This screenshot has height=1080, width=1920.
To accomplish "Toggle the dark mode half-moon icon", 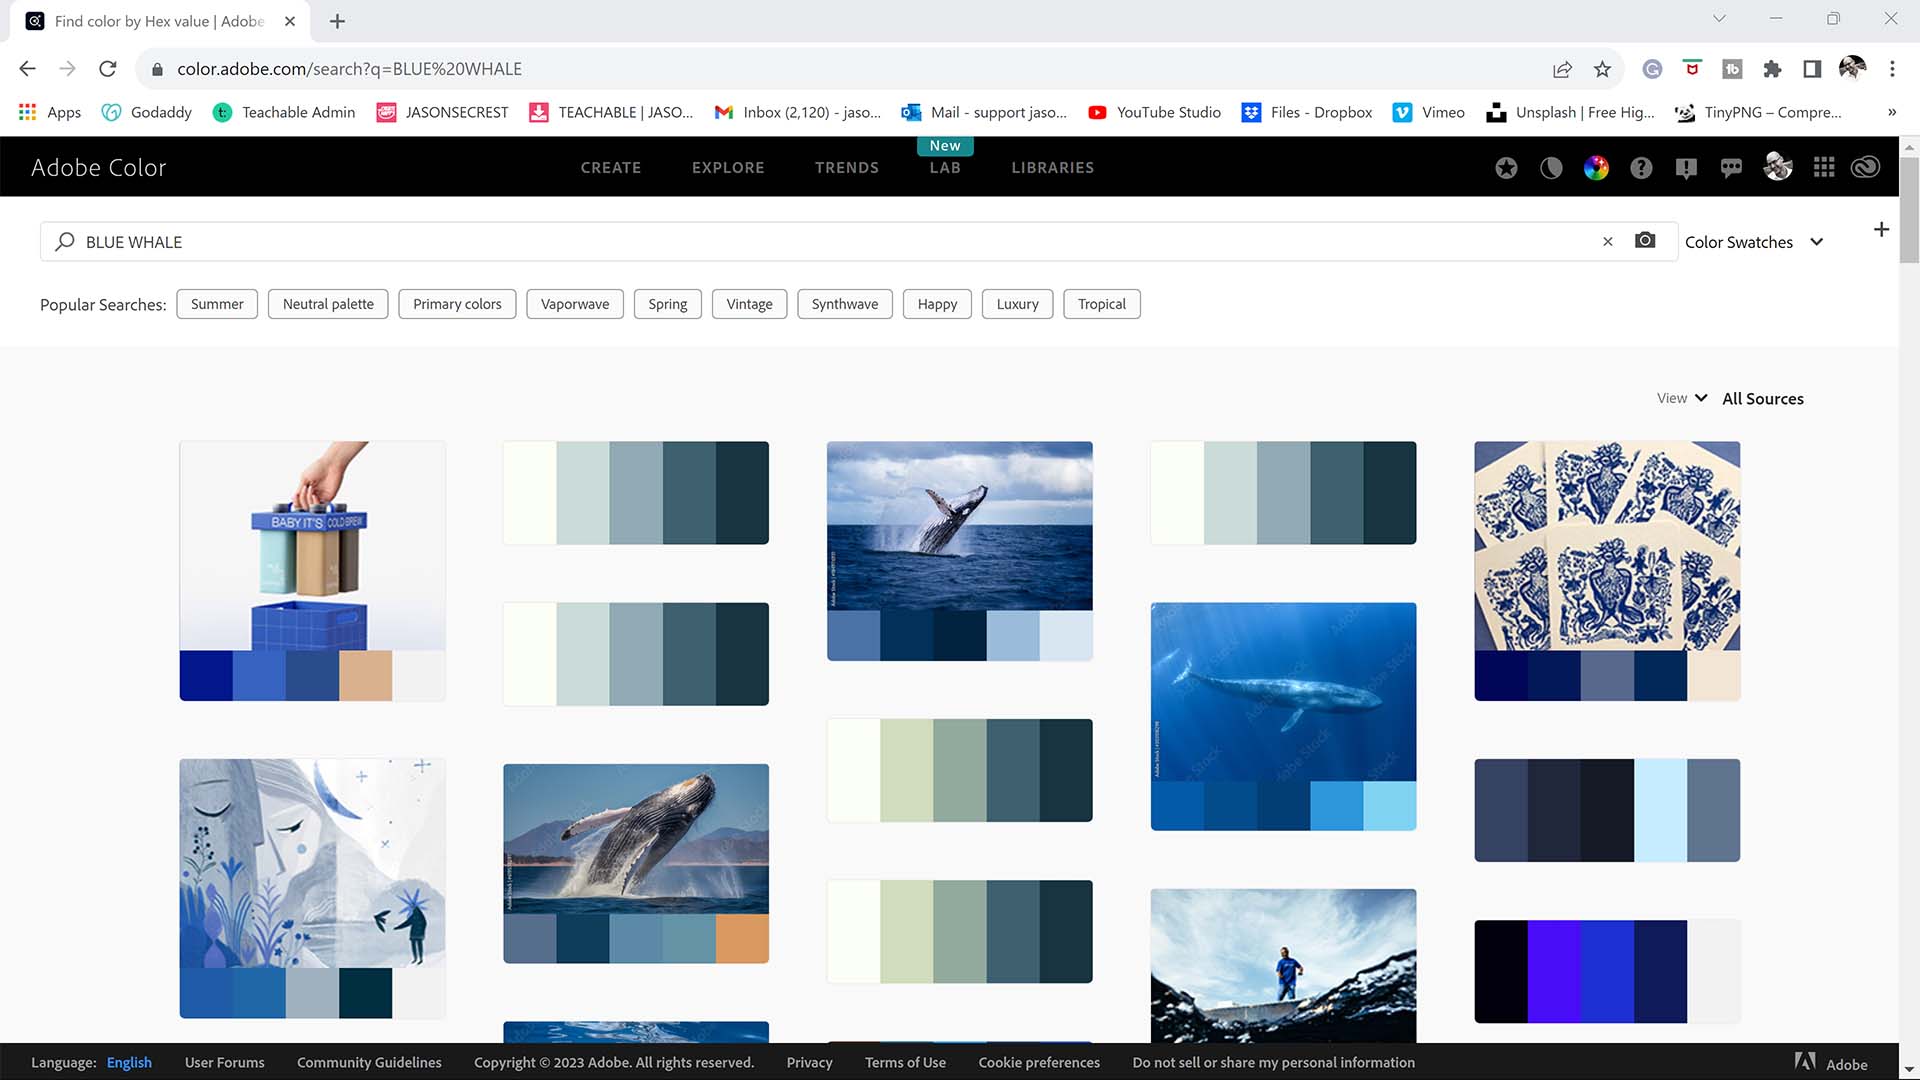I will pyautogui.click(x=1551, y=168).
